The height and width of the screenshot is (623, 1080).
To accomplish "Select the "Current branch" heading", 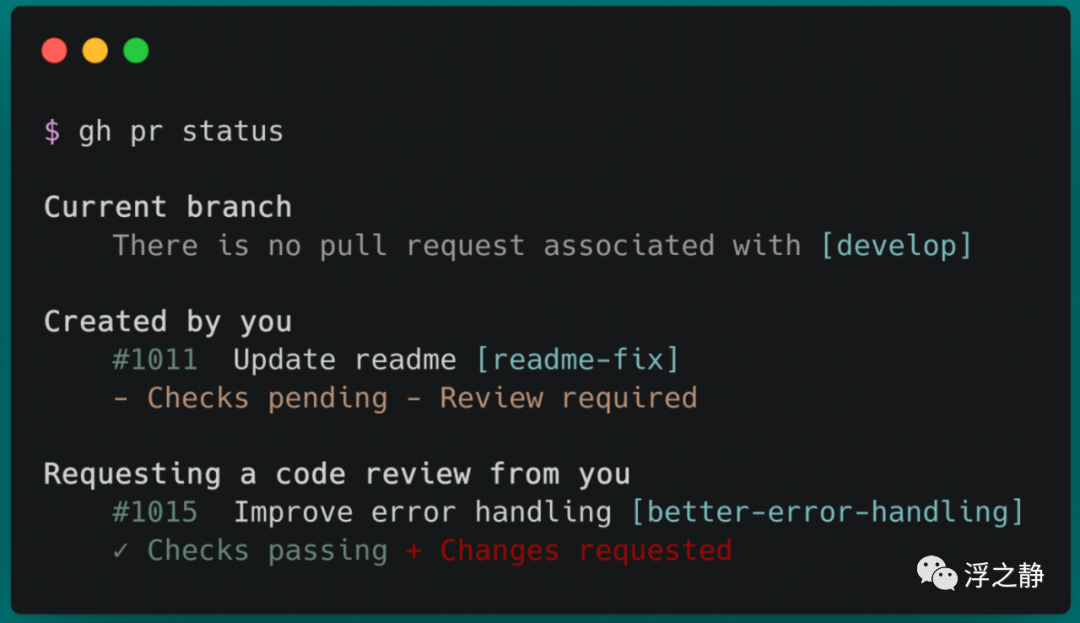I will pos(168,207).
